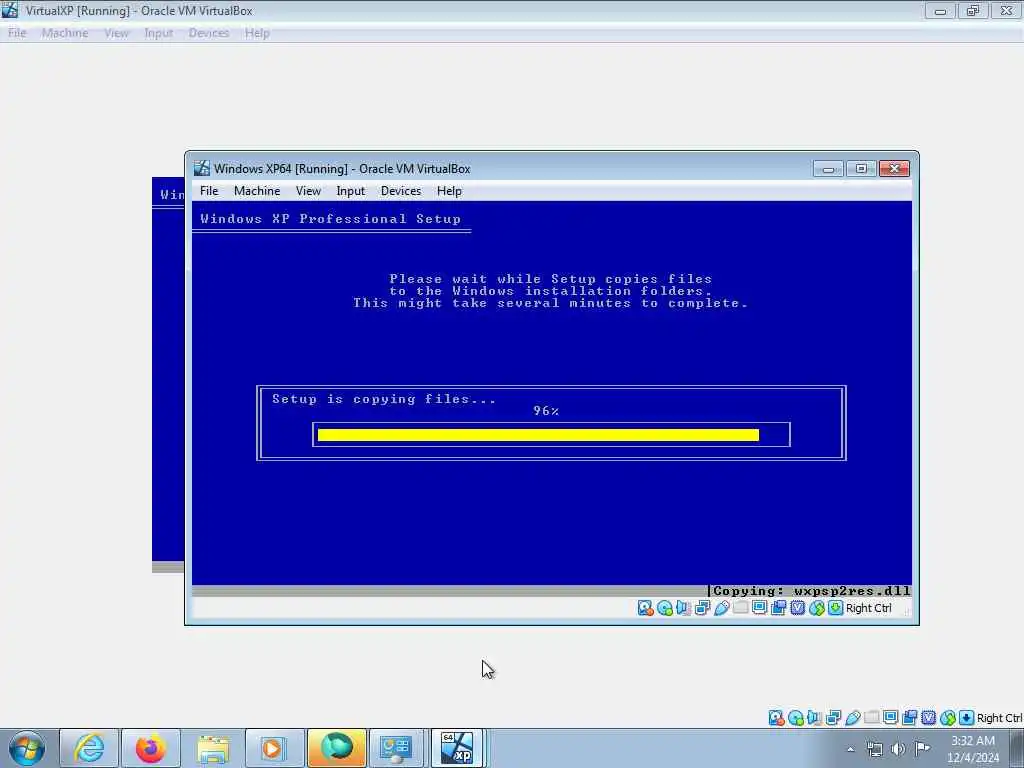Image resolution: width=1024 pixels, height=768 pixels.
Task: Click the Windows XP64 window title bar
Action: (503, 168)
